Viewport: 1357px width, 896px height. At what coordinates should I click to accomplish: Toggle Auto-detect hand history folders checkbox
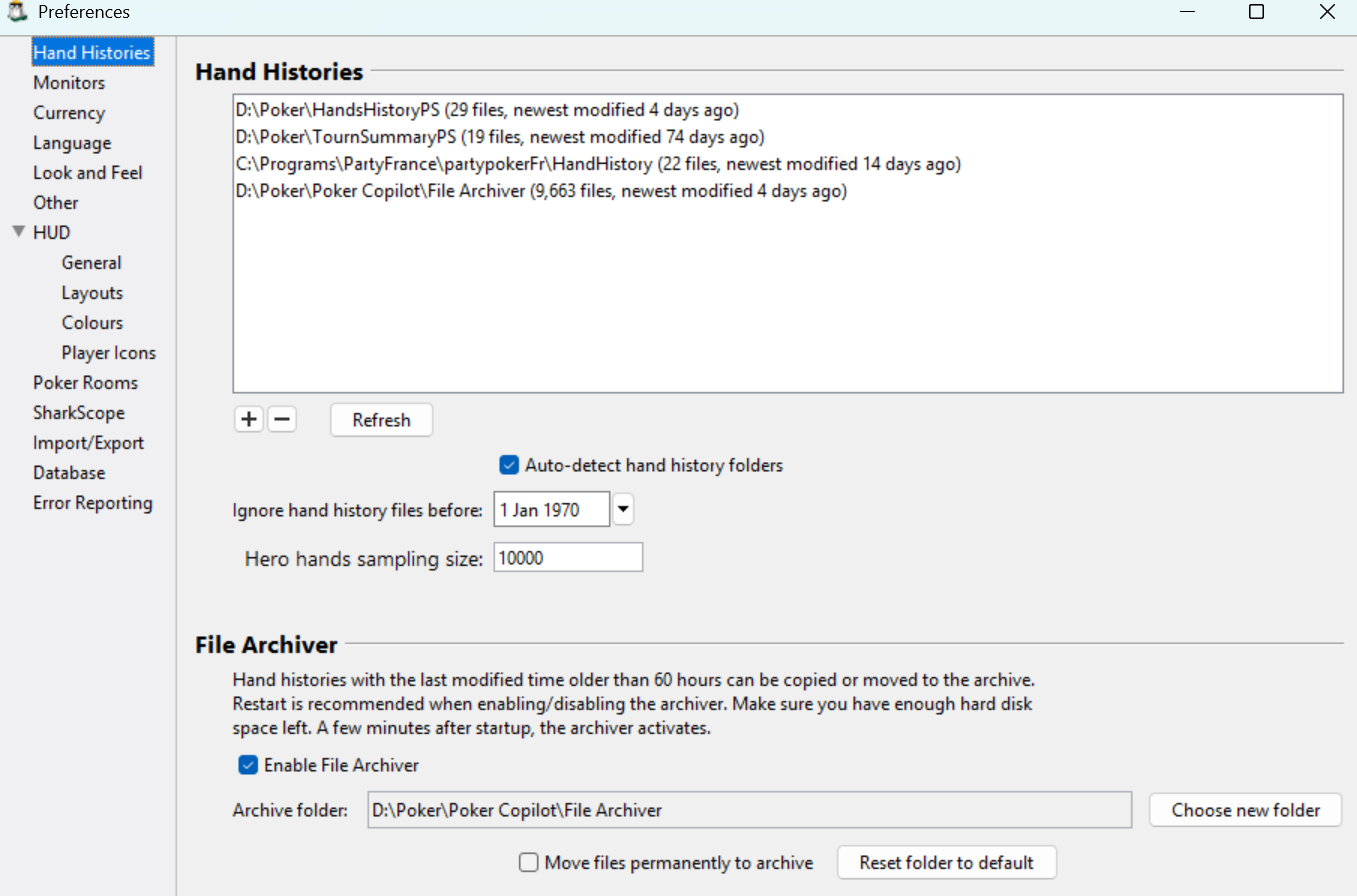(510, 465)
